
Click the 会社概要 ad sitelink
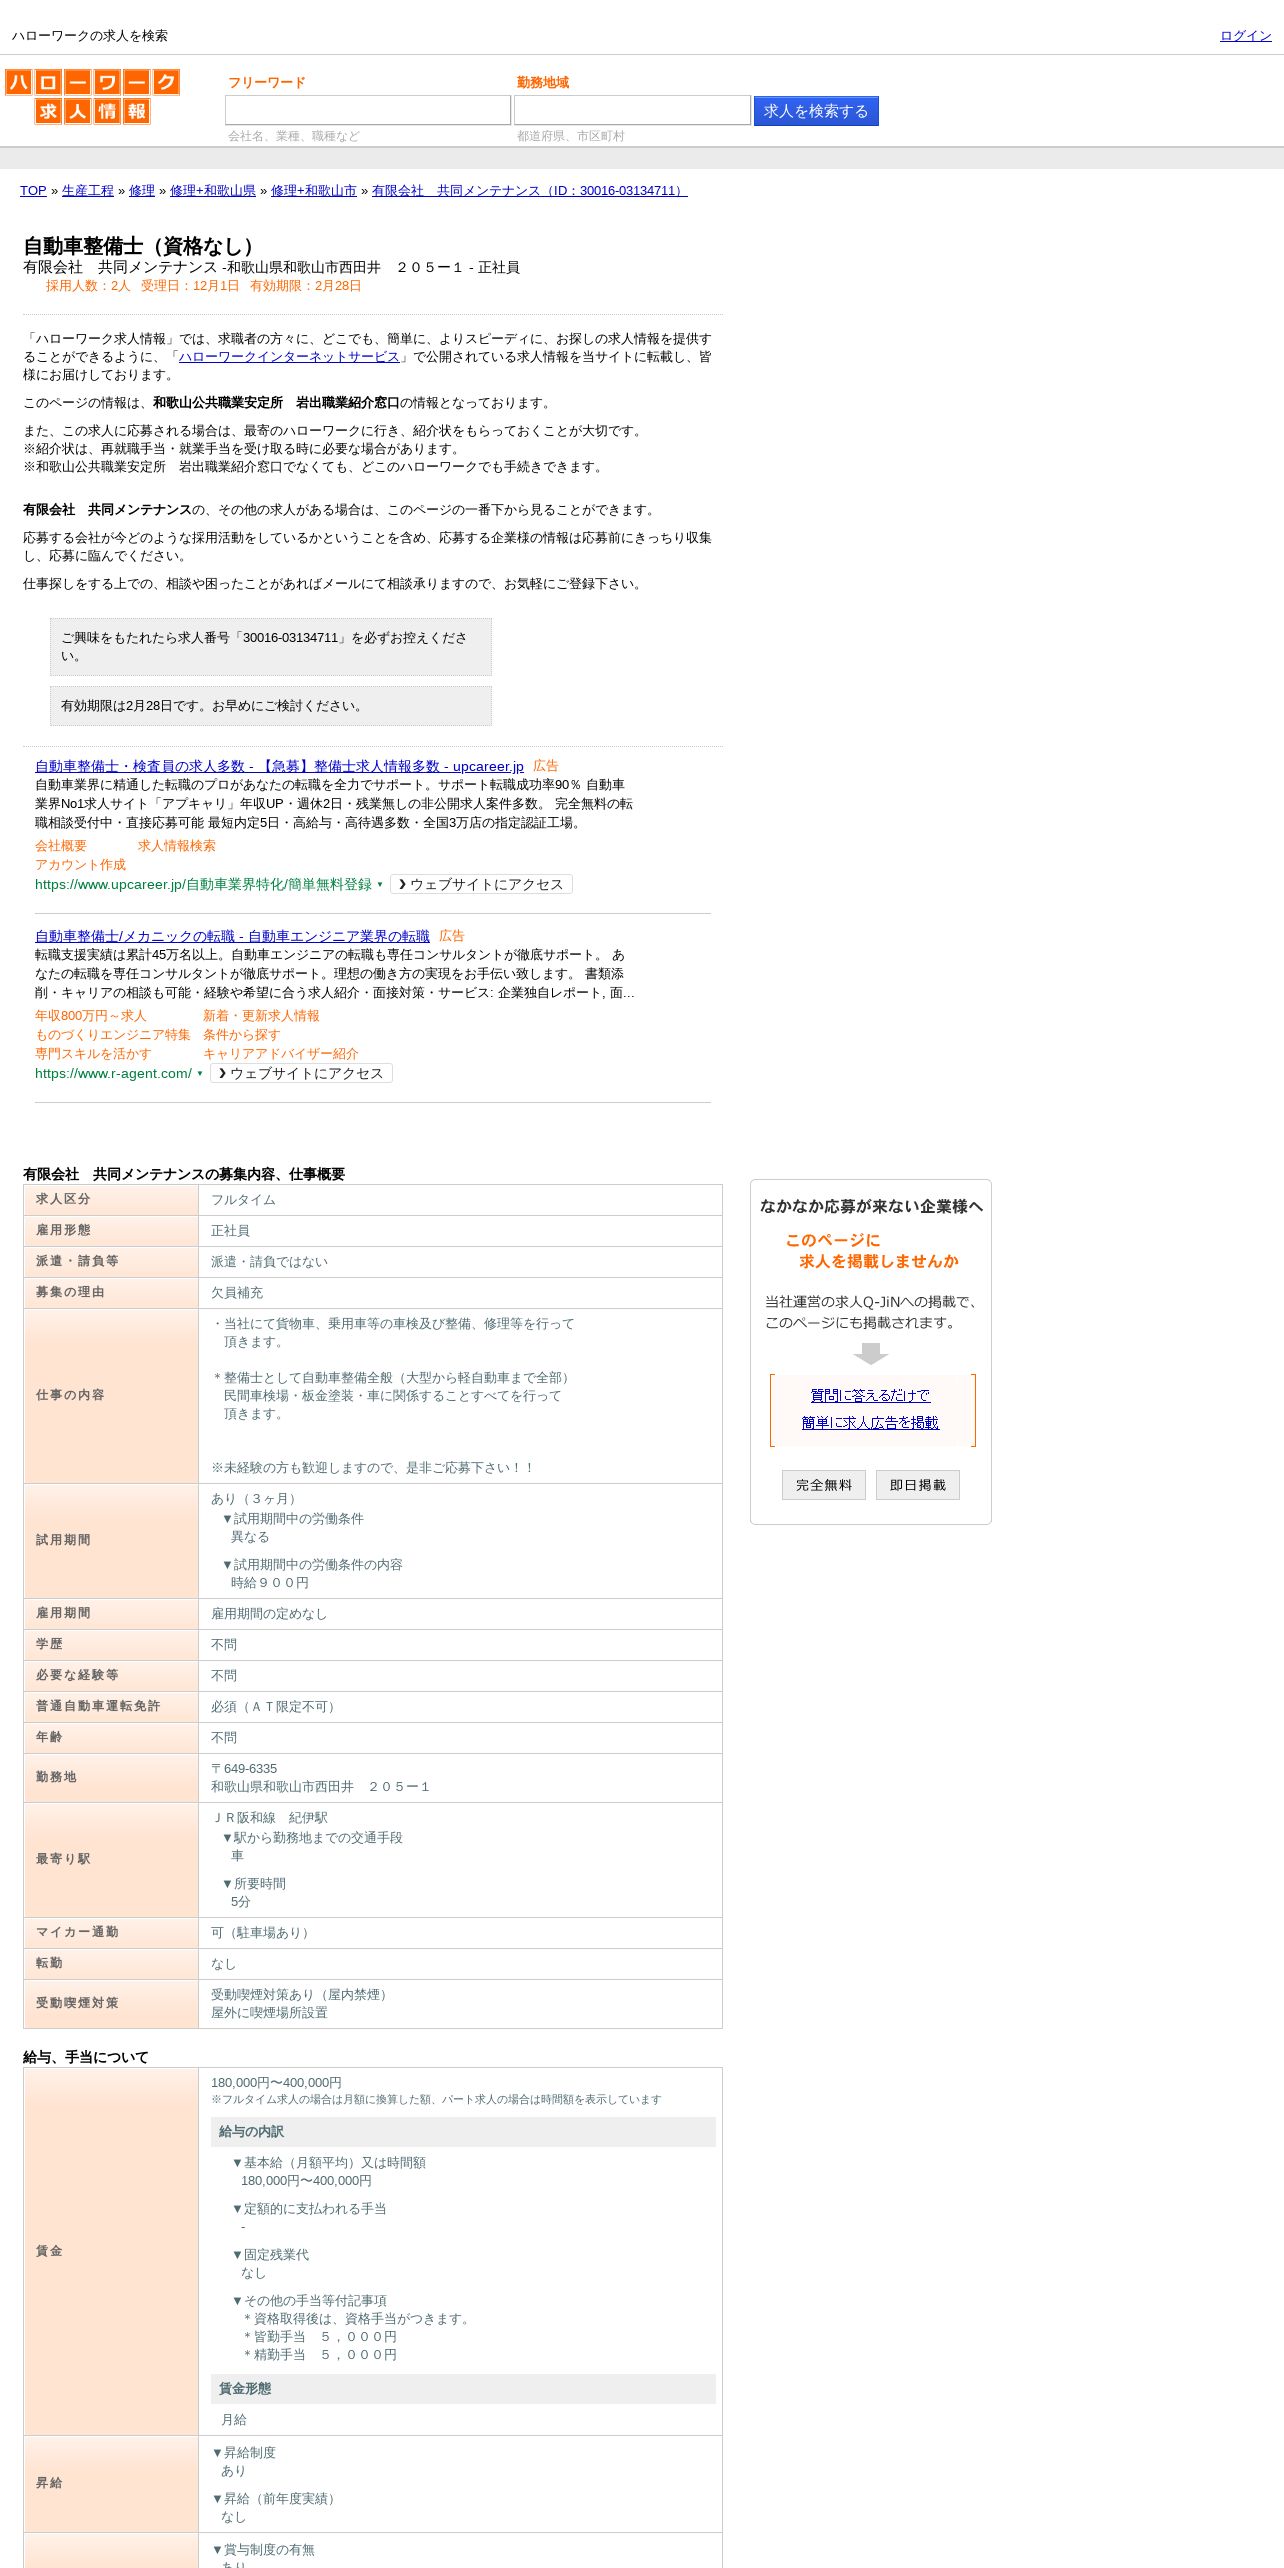click(x=61, y=846)
